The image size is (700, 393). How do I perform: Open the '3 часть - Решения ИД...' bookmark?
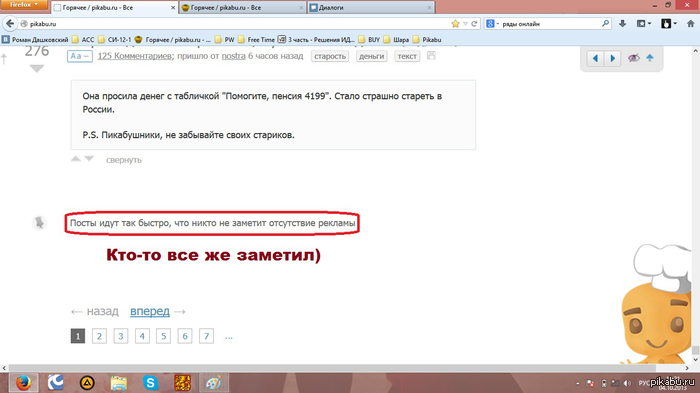point(316,40)
